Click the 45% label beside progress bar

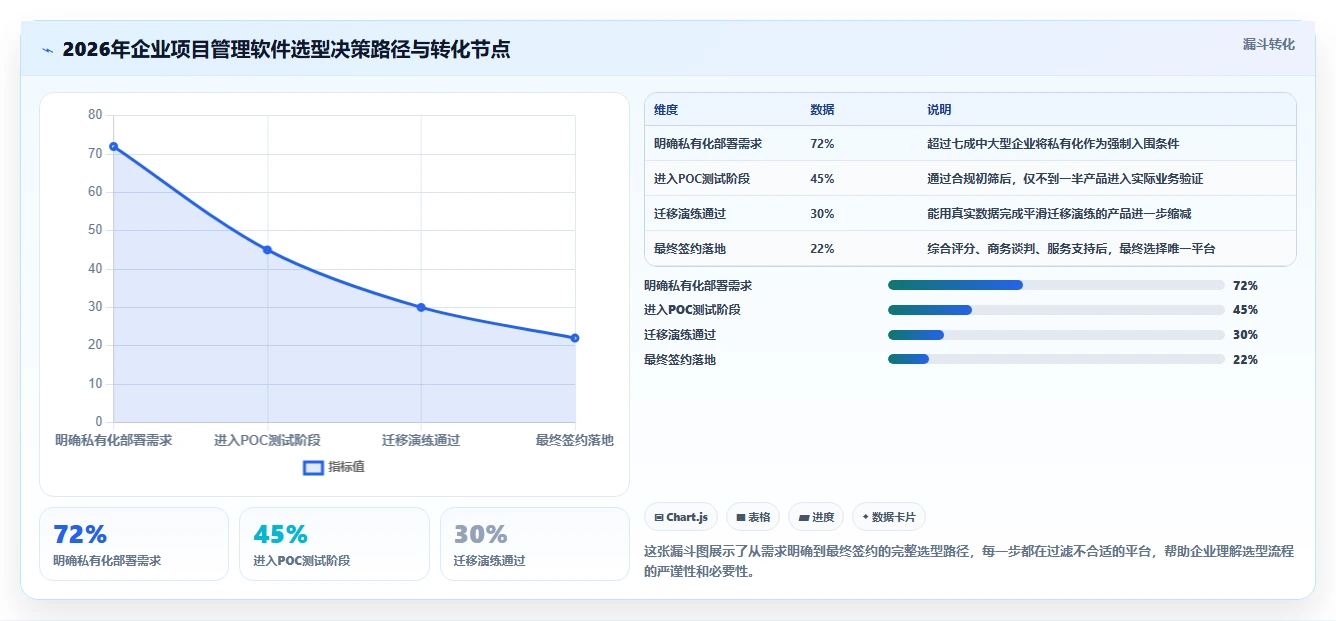tap(1245, 310)
